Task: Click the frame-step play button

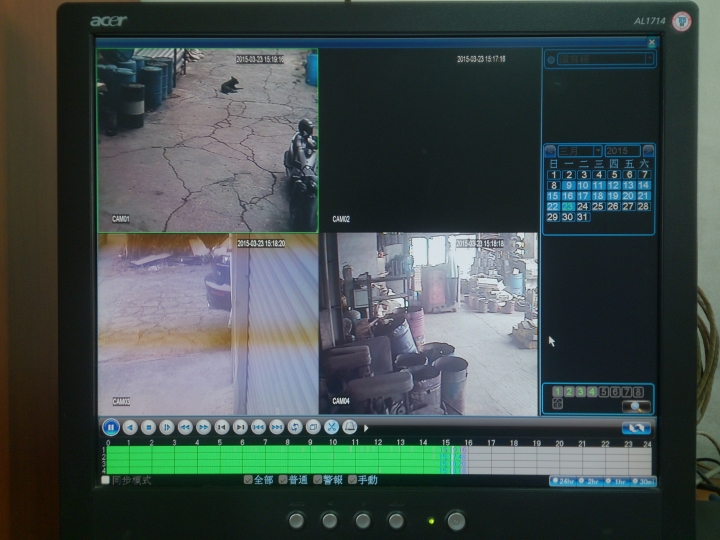Action: tap(167, 428)
